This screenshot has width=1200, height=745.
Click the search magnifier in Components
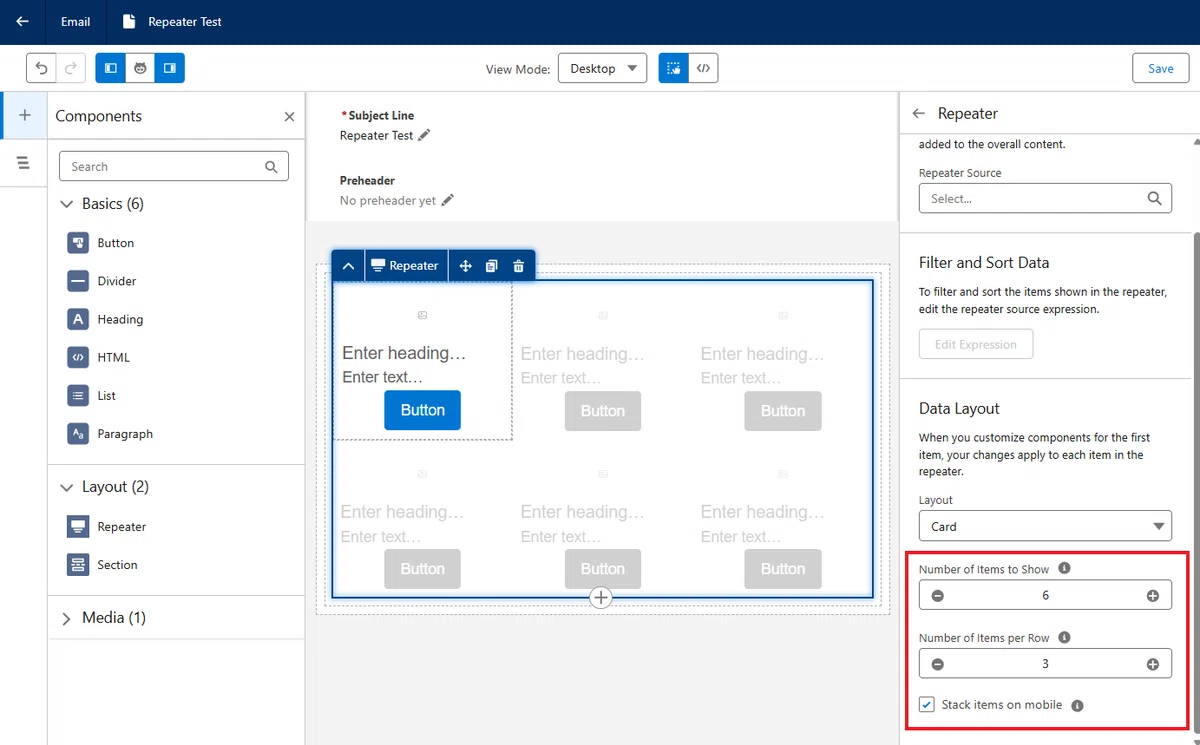click(x=271, y=167)
